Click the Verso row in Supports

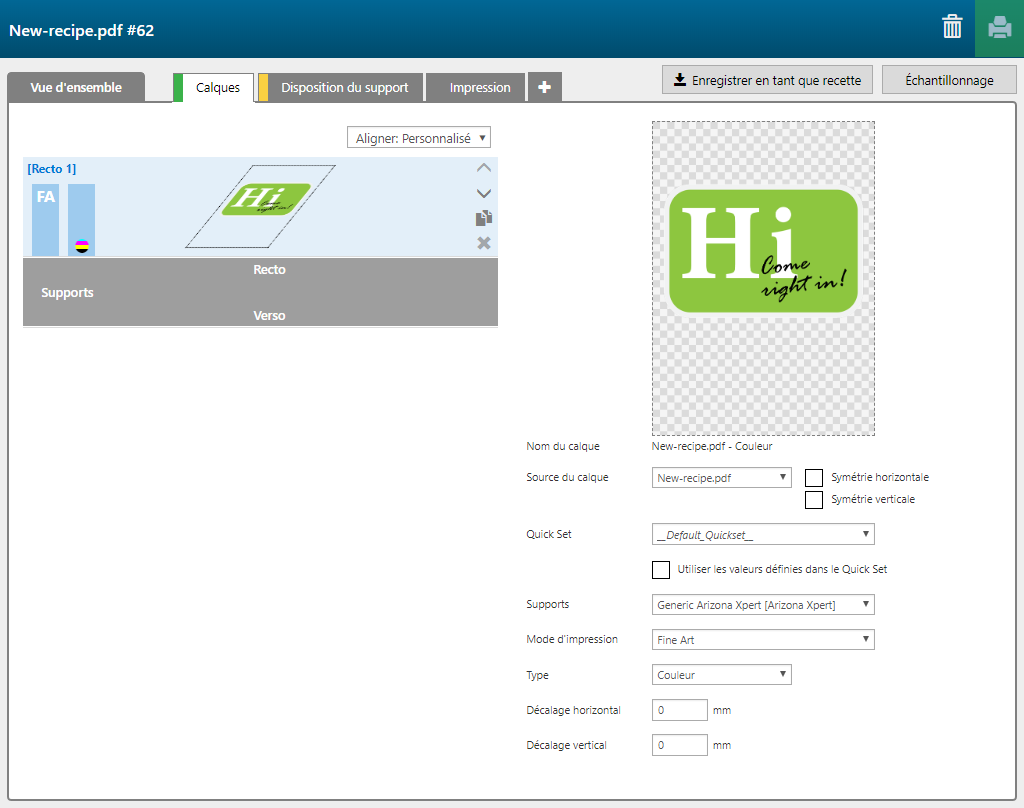pos(269,315)
